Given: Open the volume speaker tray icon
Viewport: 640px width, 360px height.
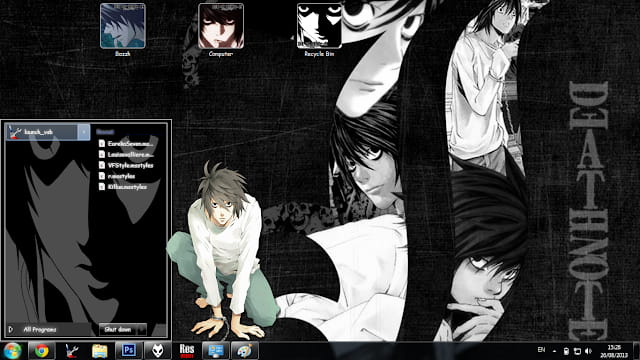Looking at the screenshot, I should coord(588,351).
